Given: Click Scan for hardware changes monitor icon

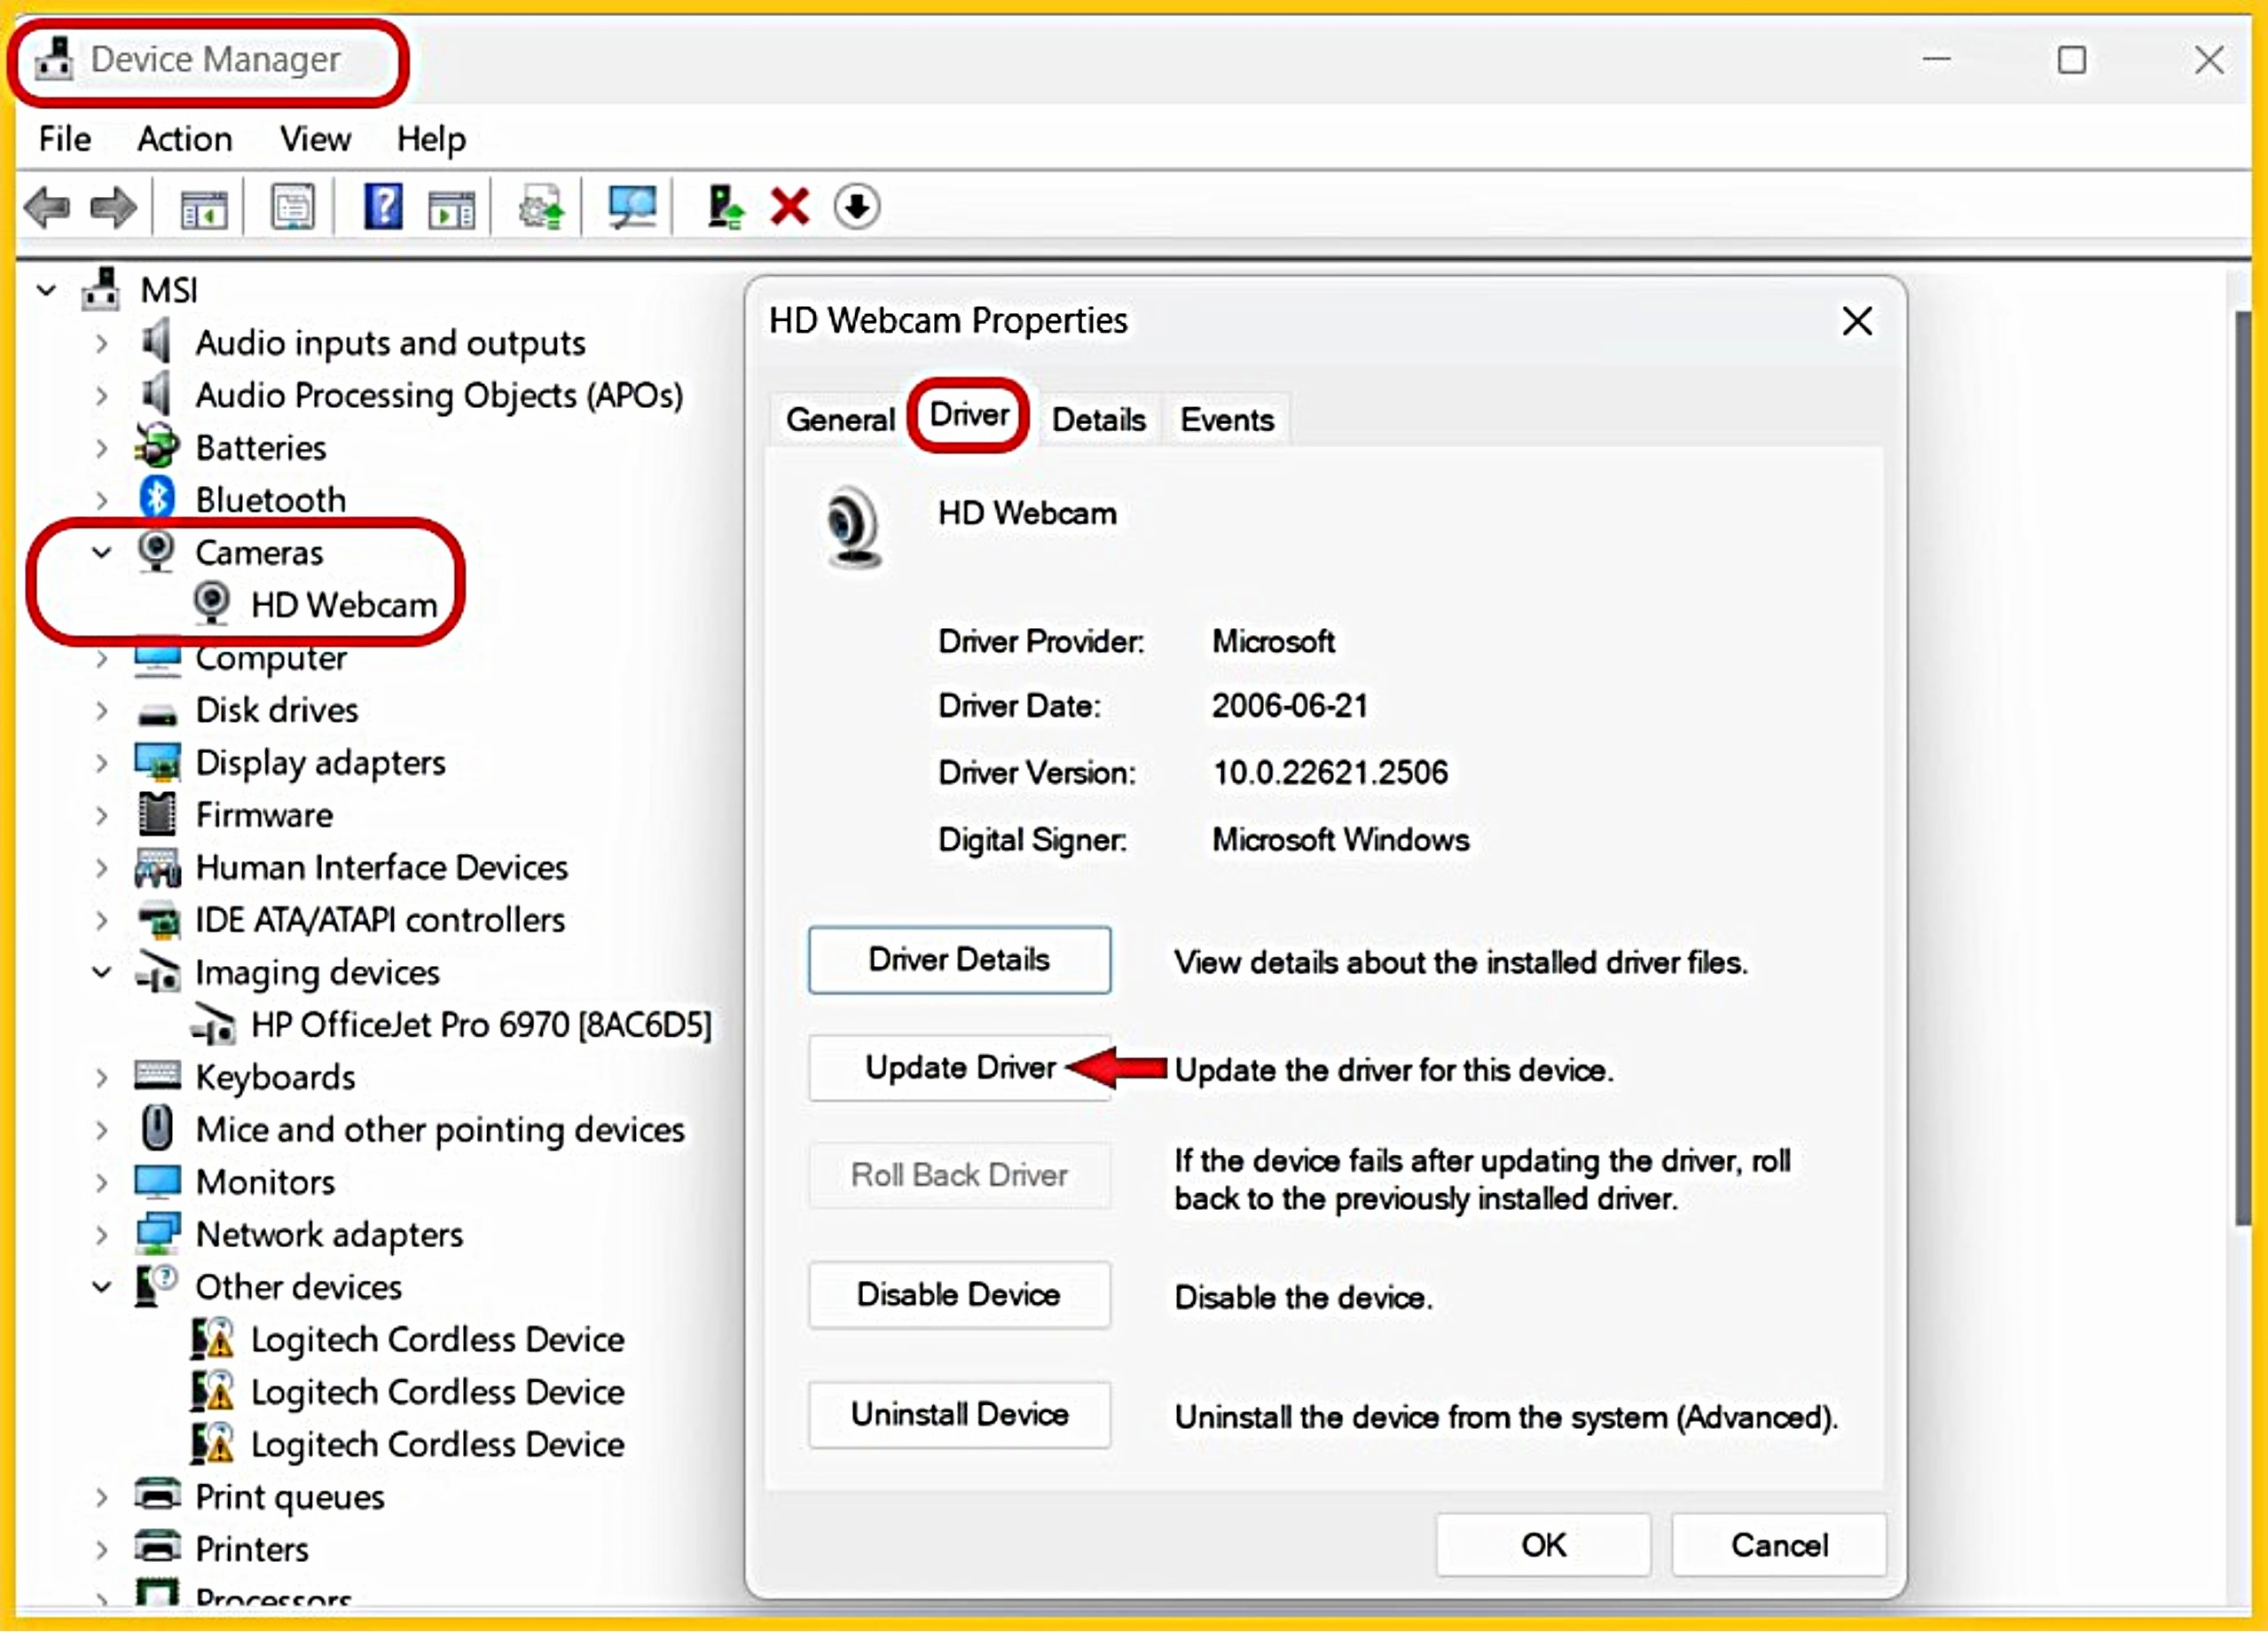Looking at the screenshot, I should click(x=632, y=208).
